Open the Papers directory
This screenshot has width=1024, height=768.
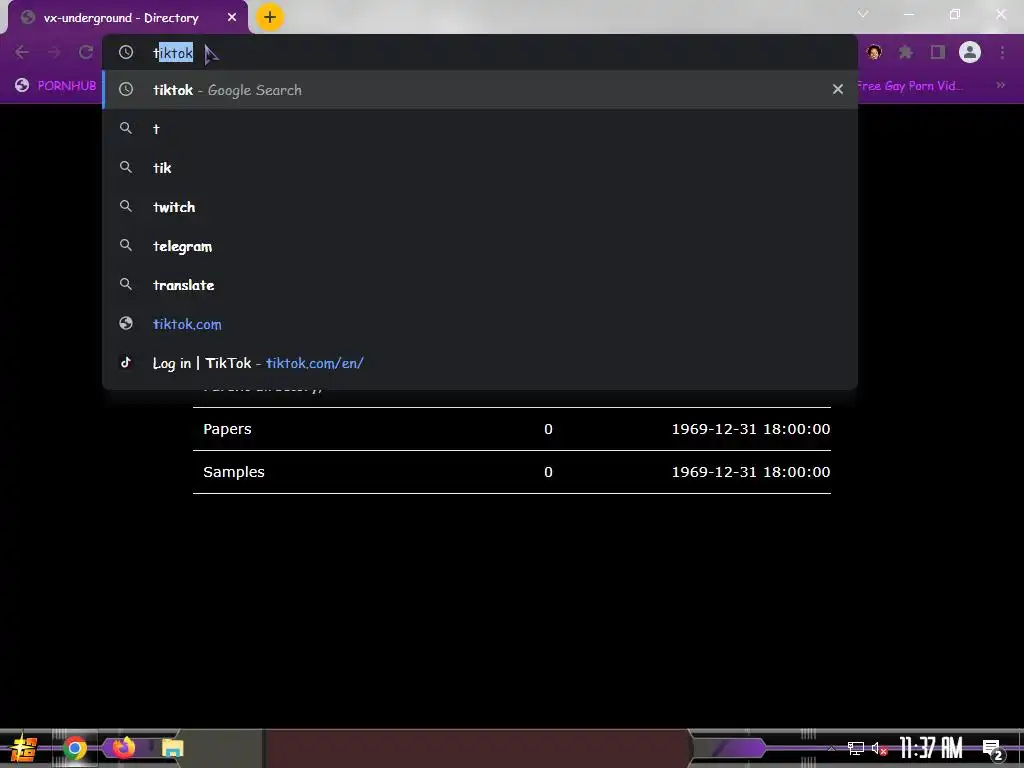point(227,429)
